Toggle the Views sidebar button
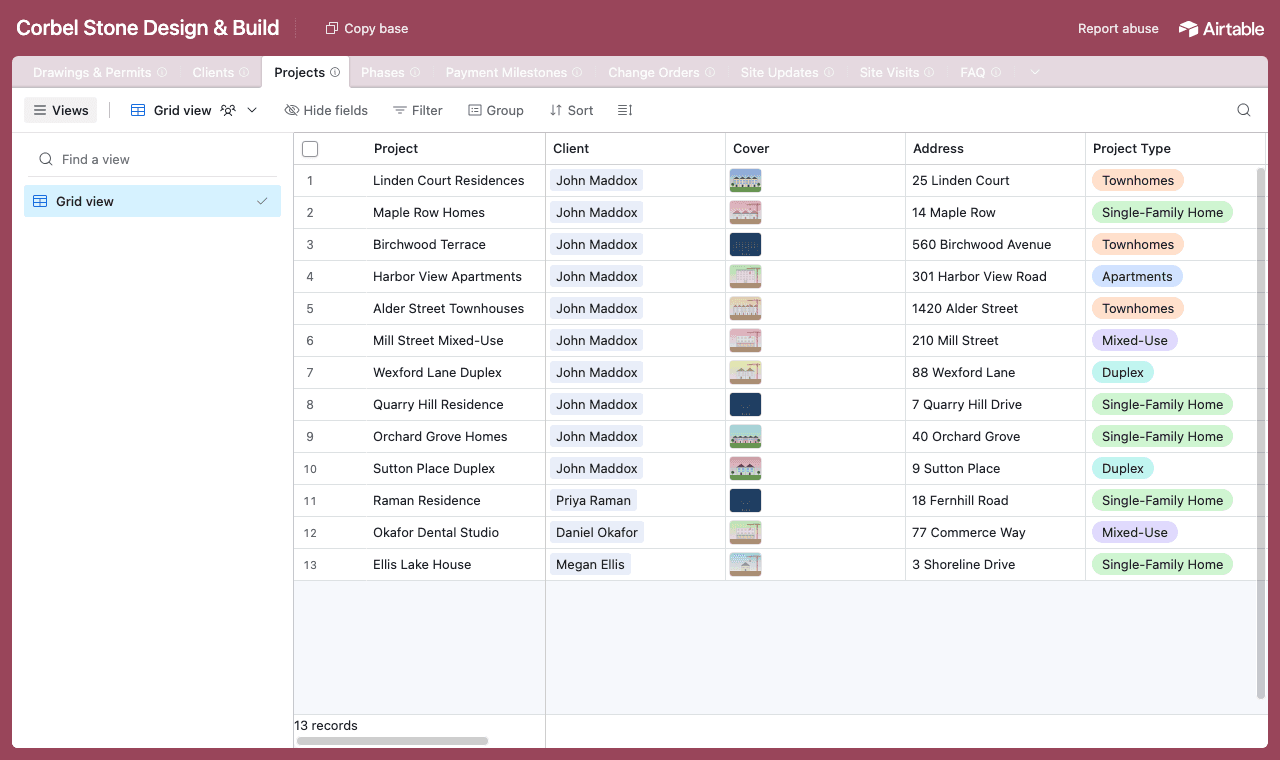 click(x=61, y=110)
